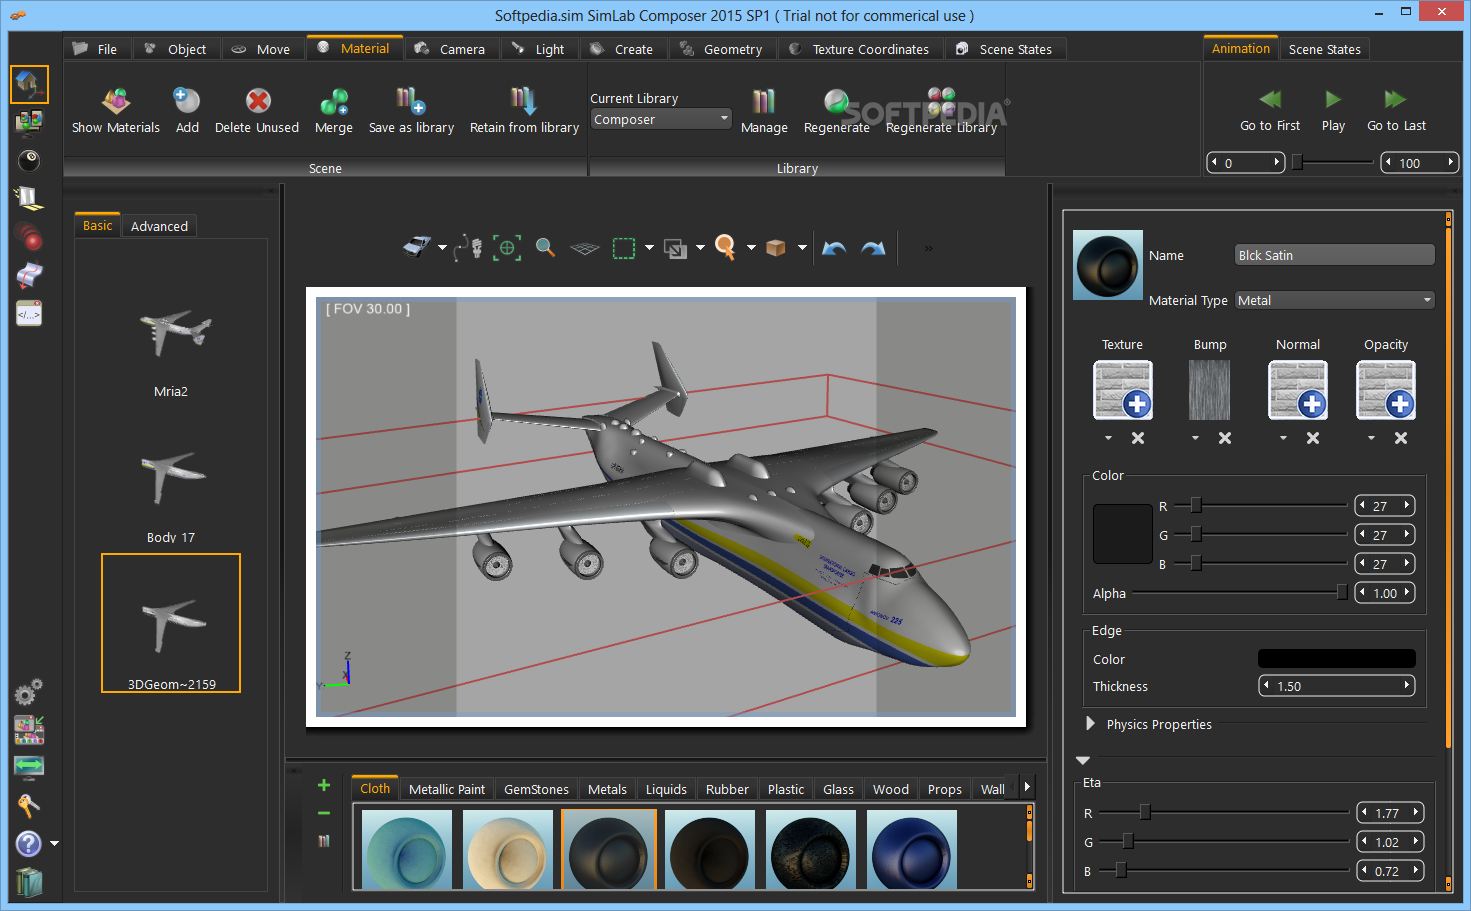Switch to the Advanced tab
1471x911 pixels.
point(159,226)
